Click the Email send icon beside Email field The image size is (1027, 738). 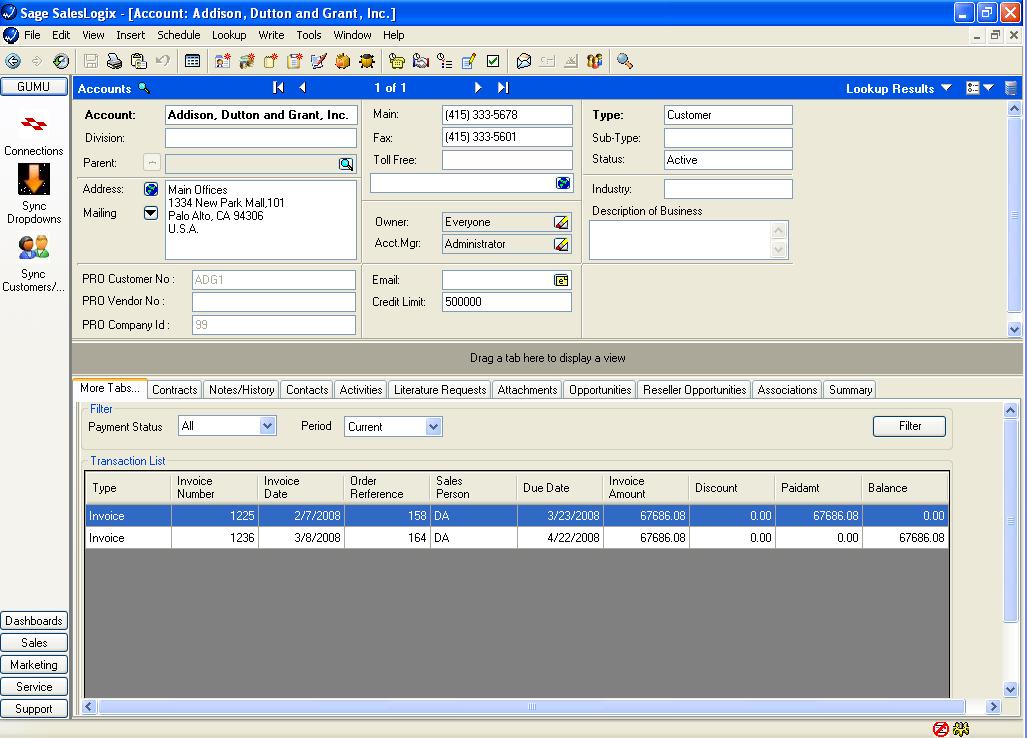click(x=561, y=280)
